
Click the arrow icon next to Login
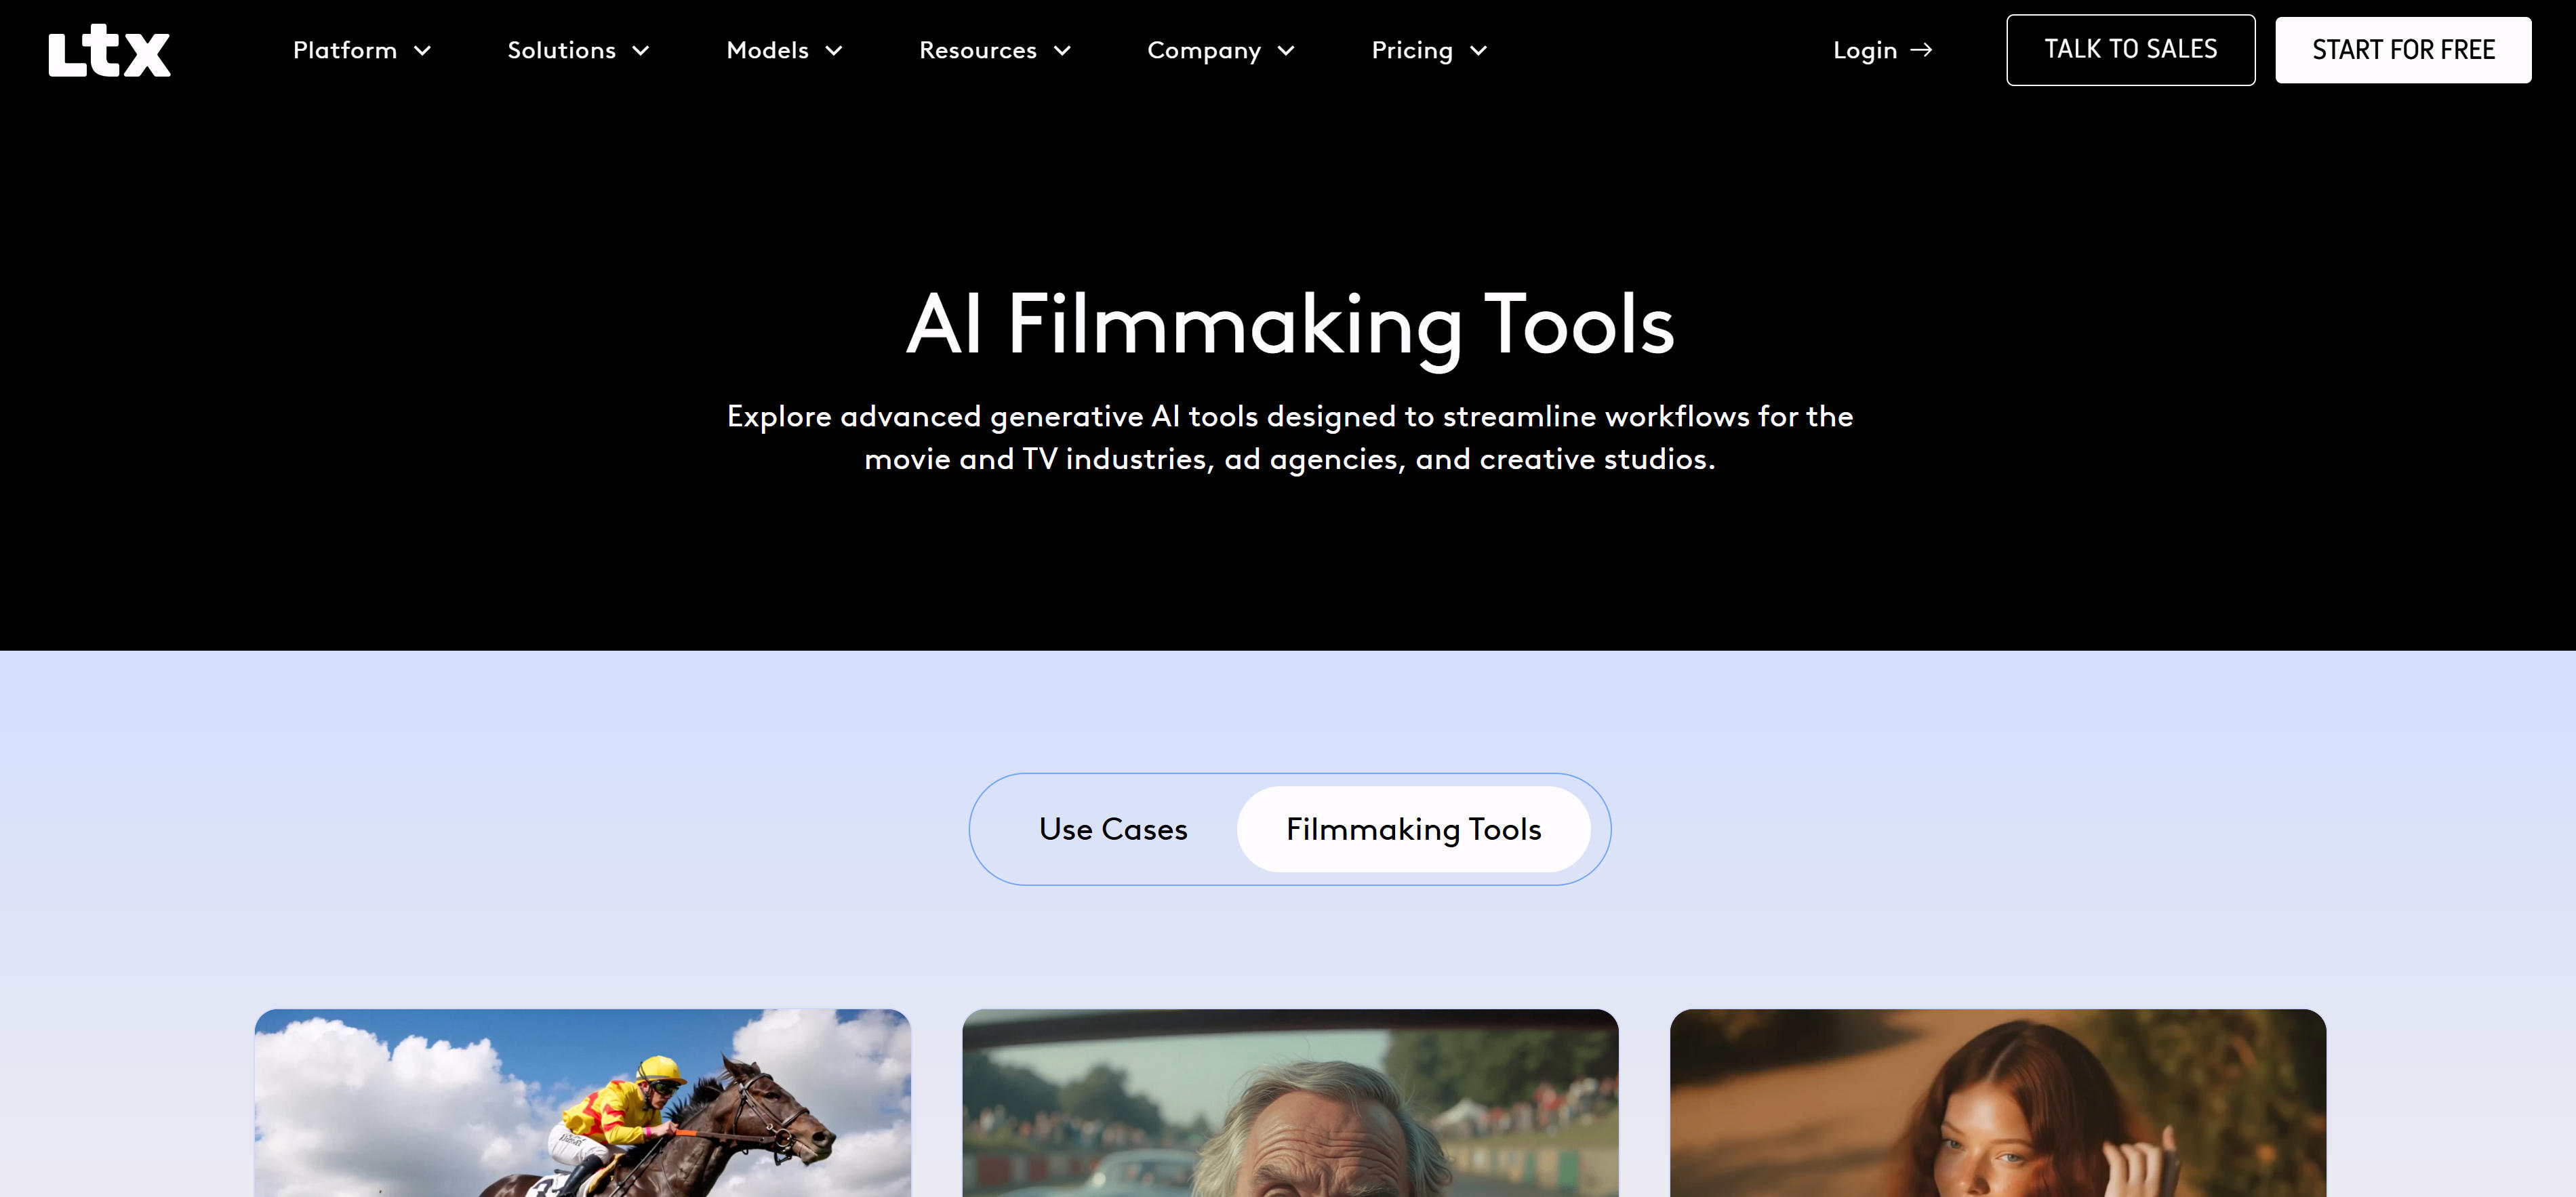pos(1921,50)
